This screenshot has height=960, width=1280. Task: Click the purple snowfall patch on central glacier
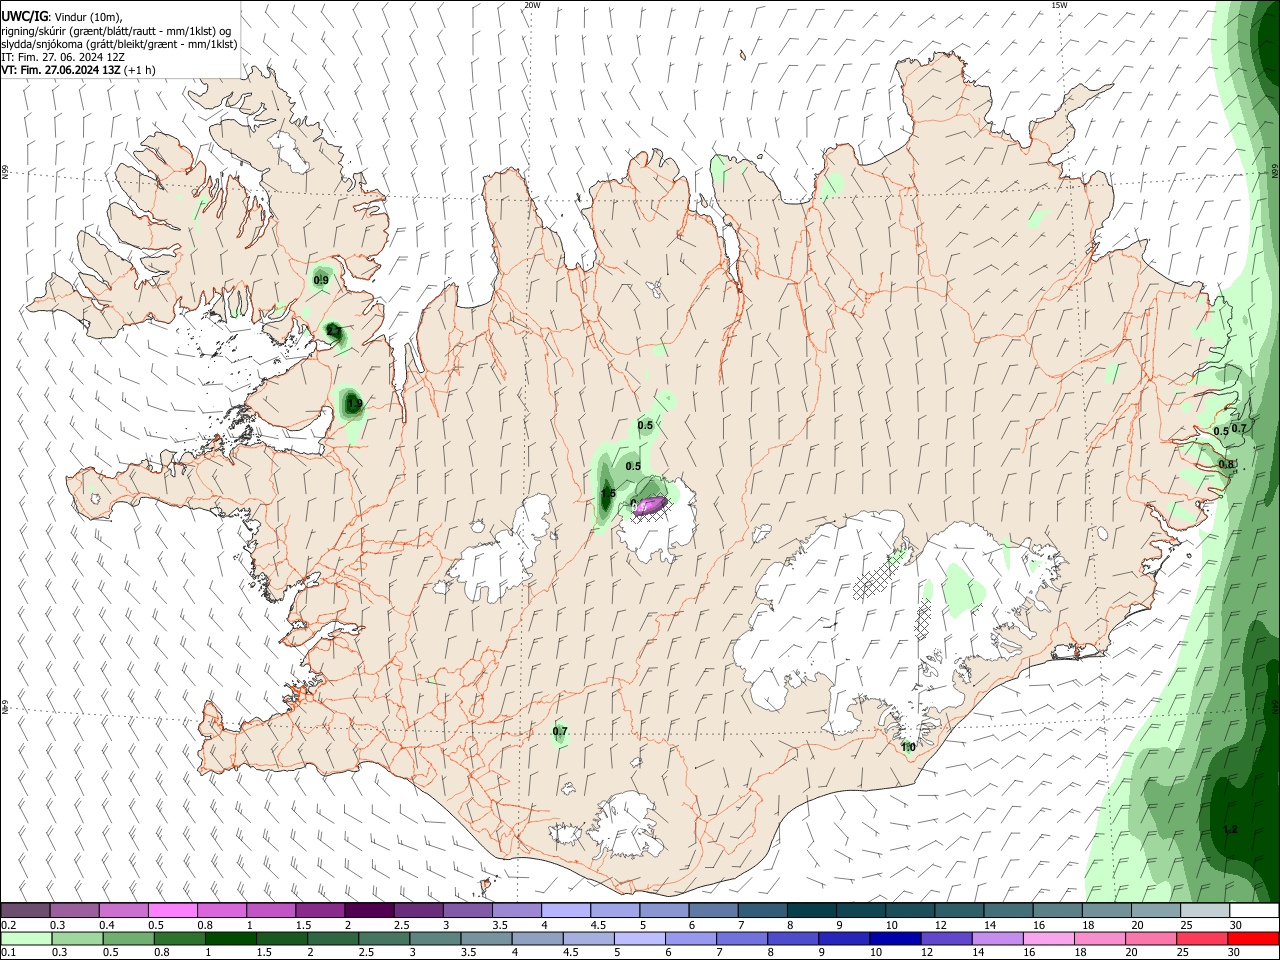[x=651, y=505]
